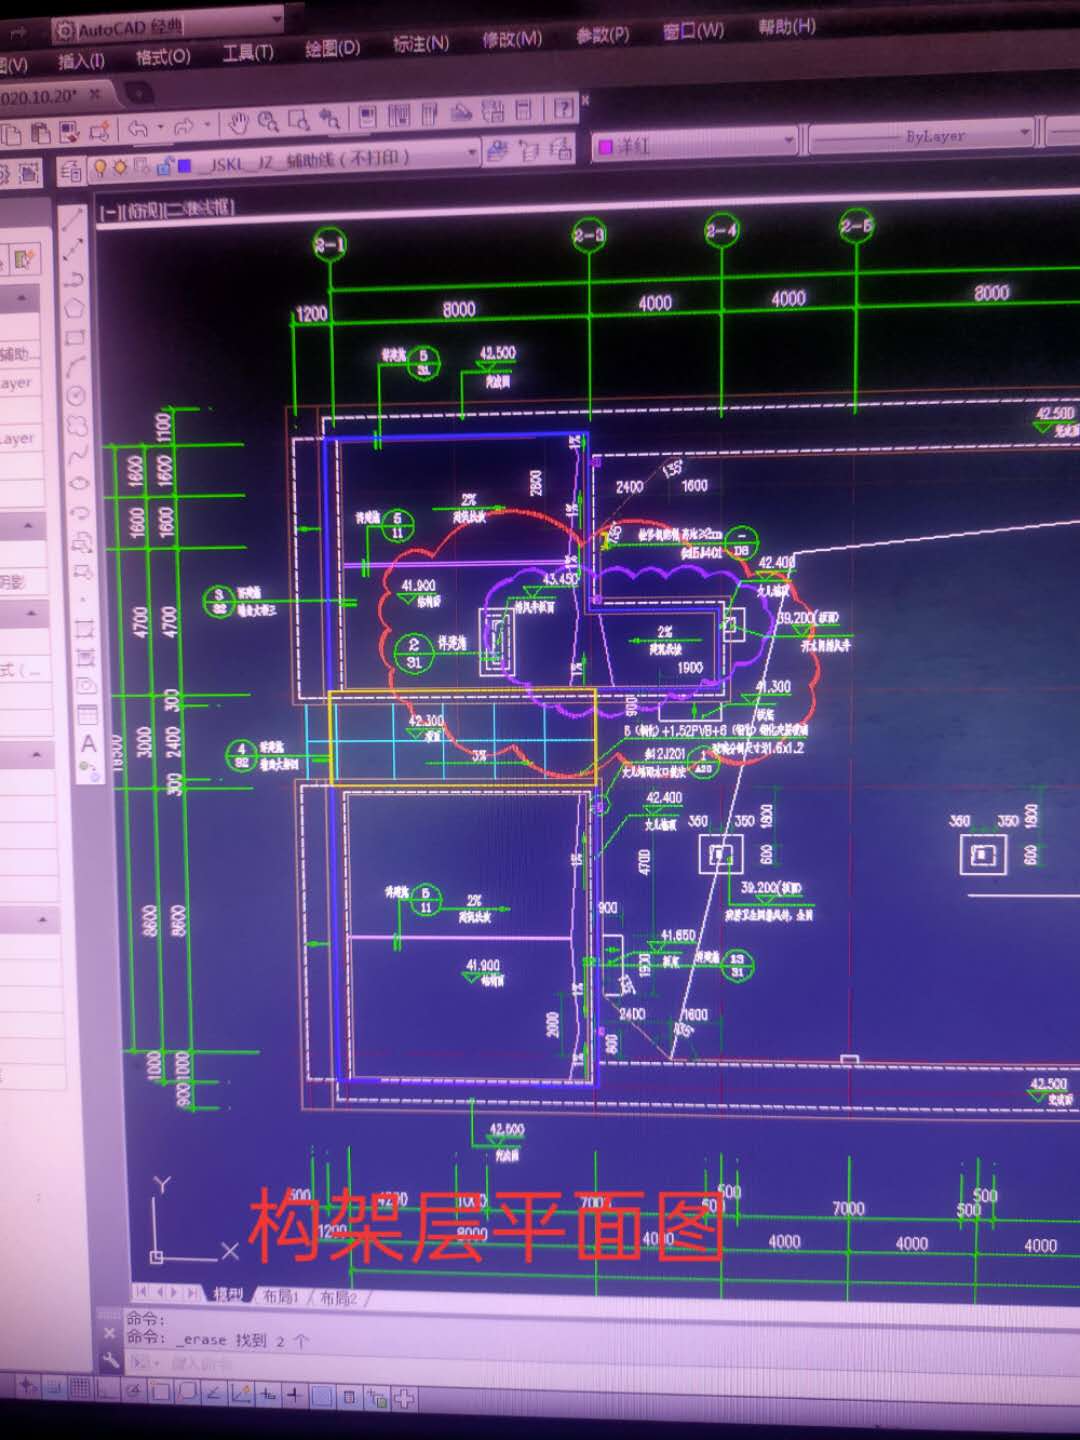Click the Layer Previous icon
This screenshot has width=1080, height=1440.
coord(529,151)
